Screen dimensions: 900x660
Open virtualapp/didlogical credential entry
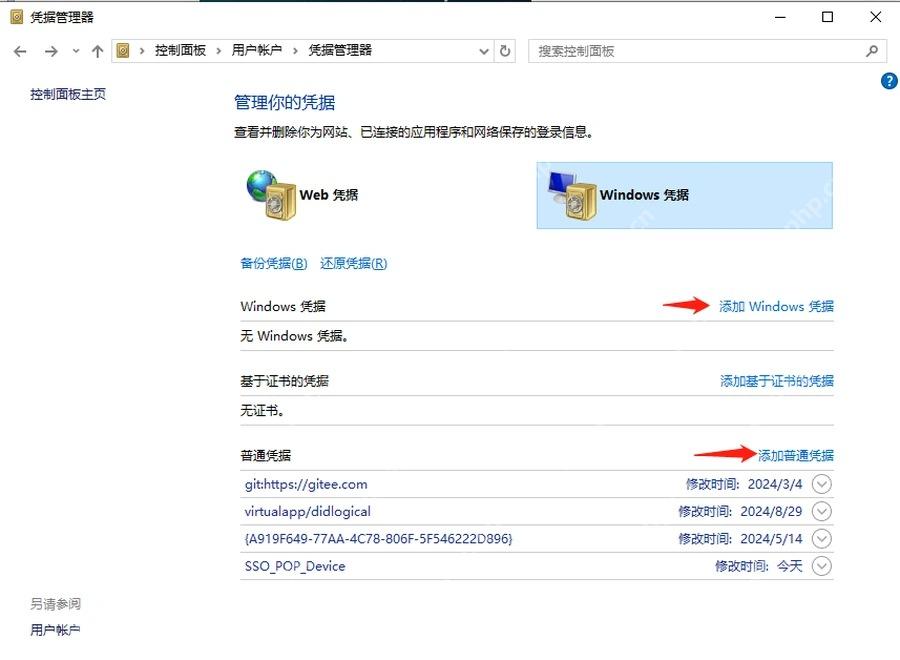pyautogui.click(x=536, y=511)
